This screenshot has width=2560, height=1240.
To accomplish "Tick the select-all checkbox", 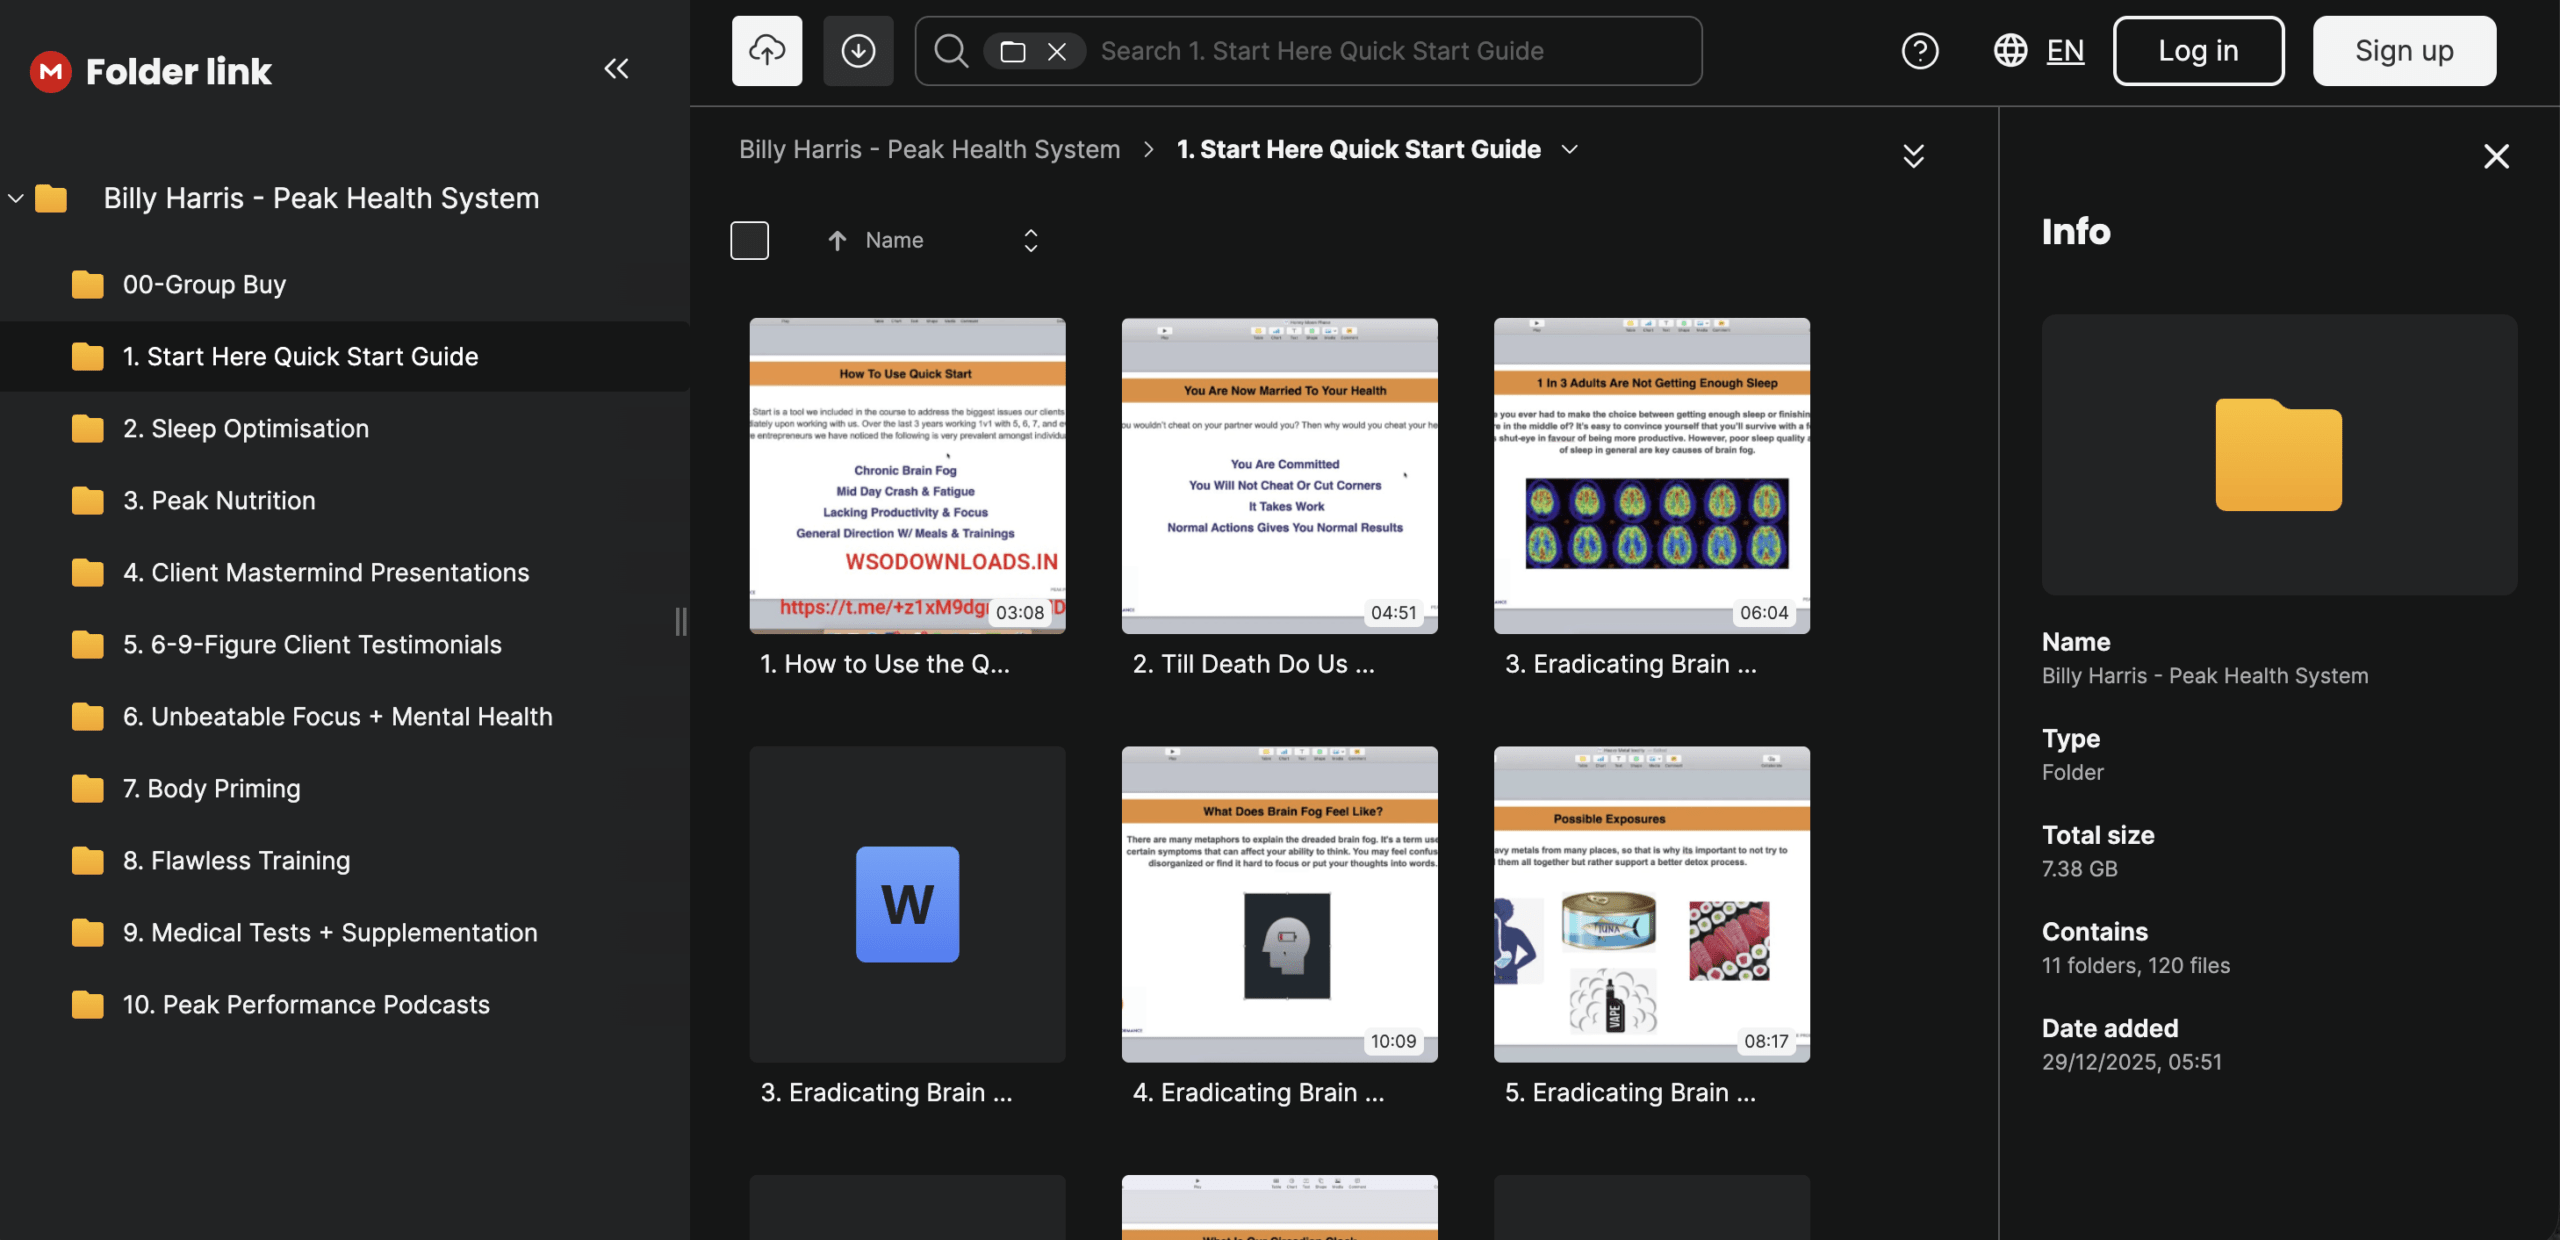I will click(749, 240).
